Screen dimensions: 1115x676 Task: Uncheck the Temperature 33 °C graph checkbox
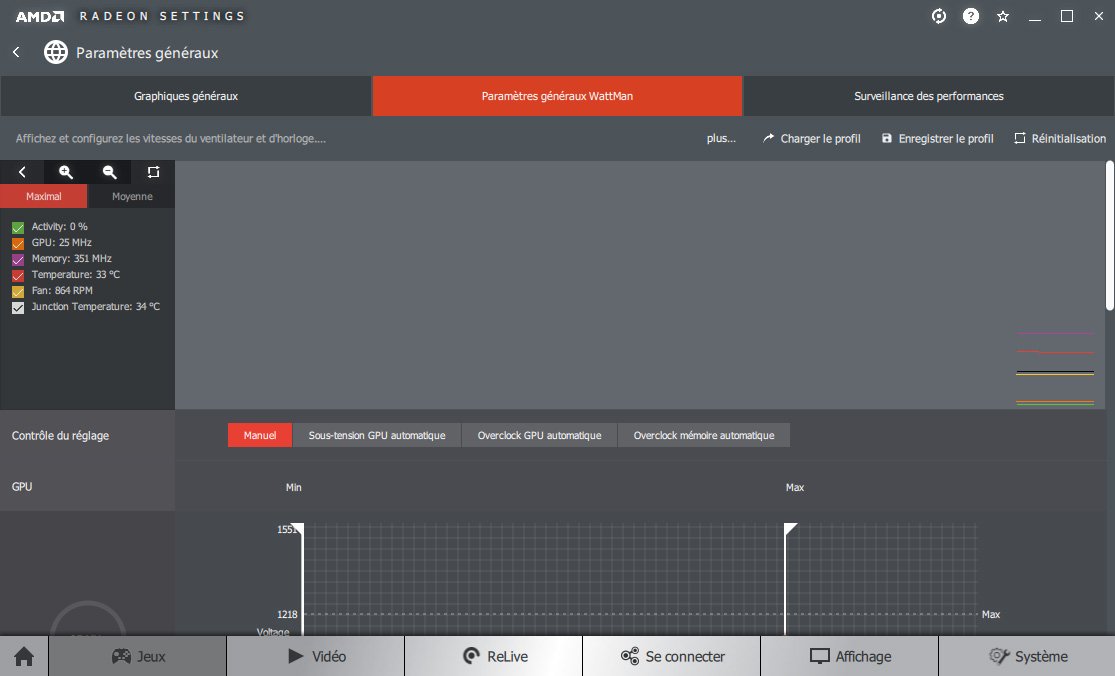click(18, 276)
